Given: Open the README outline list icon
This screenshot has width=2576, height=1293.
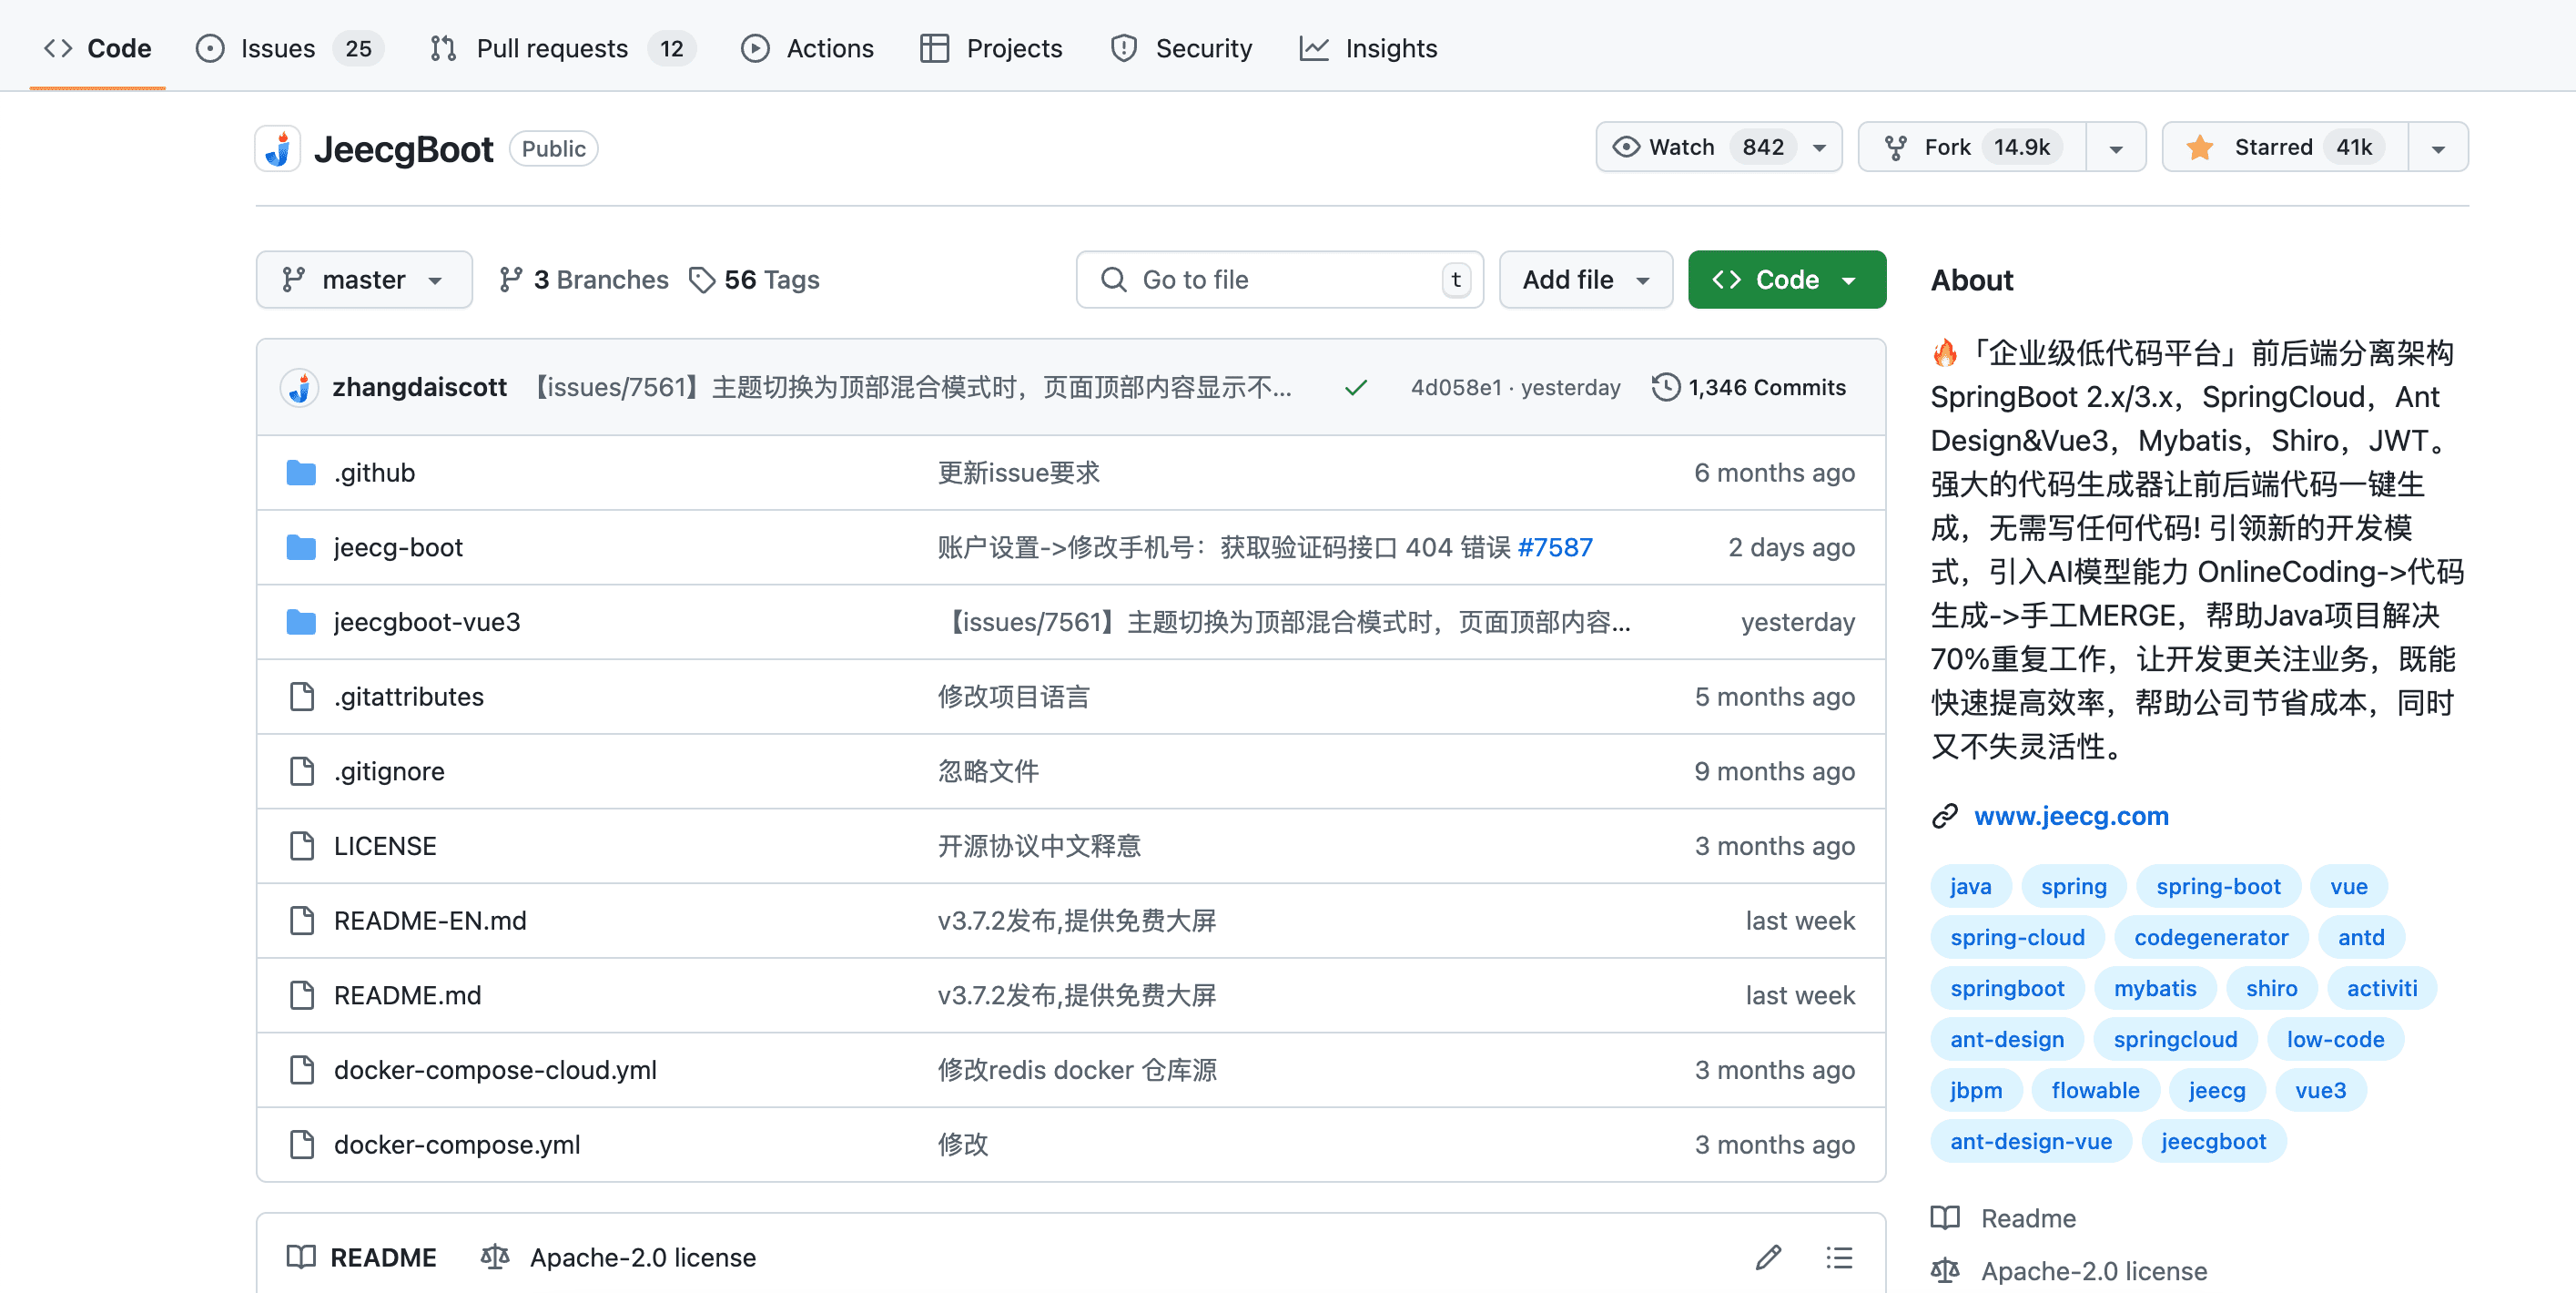Looking at the screenshot, I should pos(1838,1257).
